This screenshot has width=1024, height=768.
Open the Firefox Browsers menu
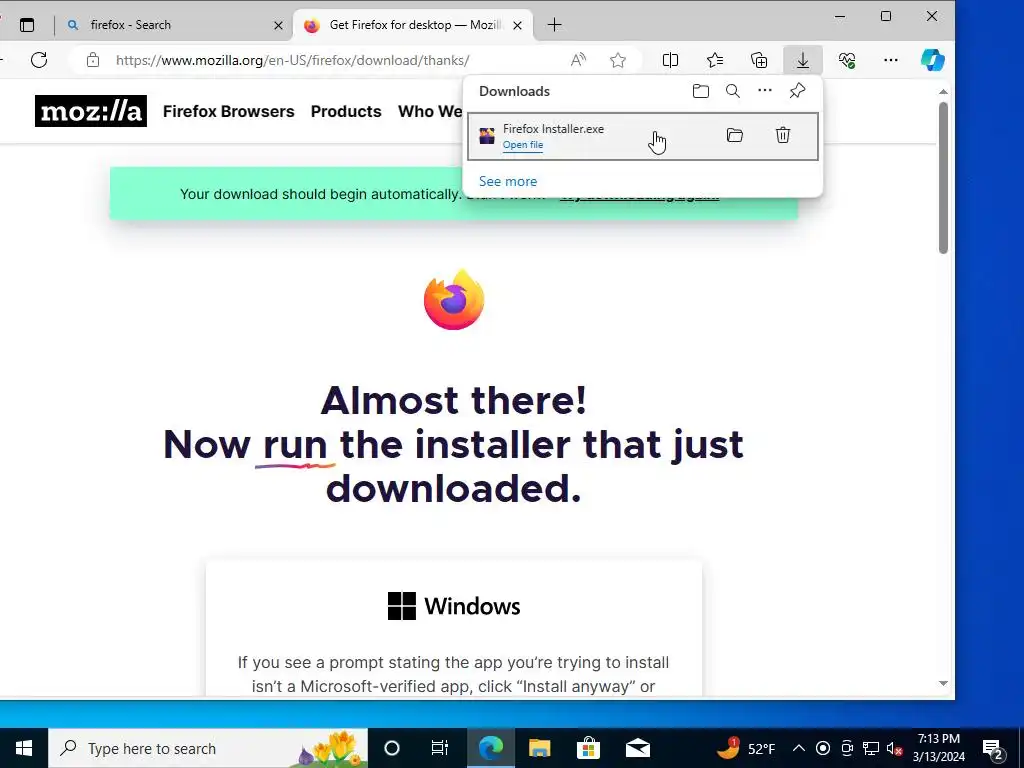pyautogui.click(x=229, y=112)
